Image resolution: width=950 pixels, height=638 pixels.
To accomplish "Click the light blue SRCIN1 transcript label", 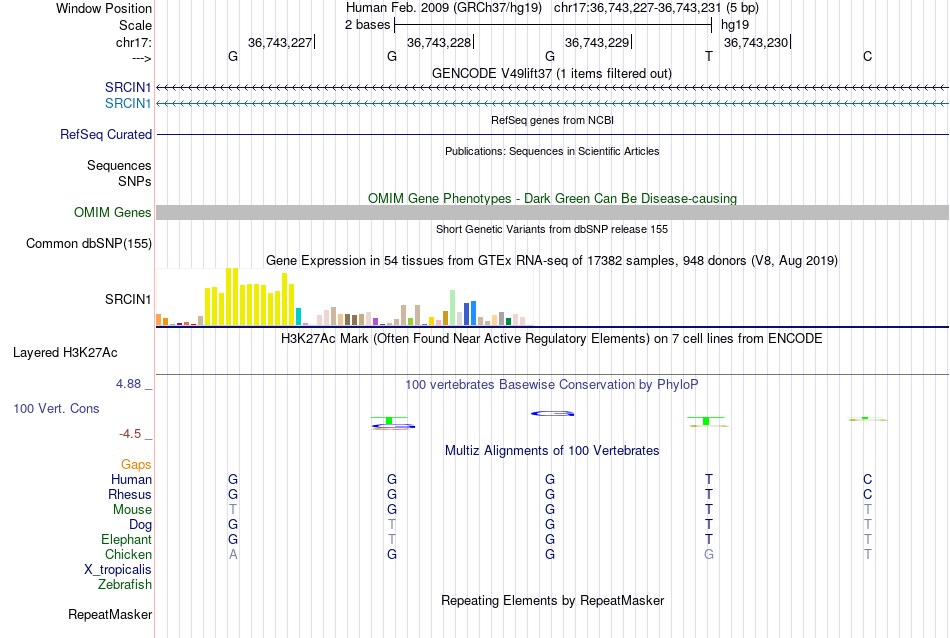I will click(x=128, y=104).
